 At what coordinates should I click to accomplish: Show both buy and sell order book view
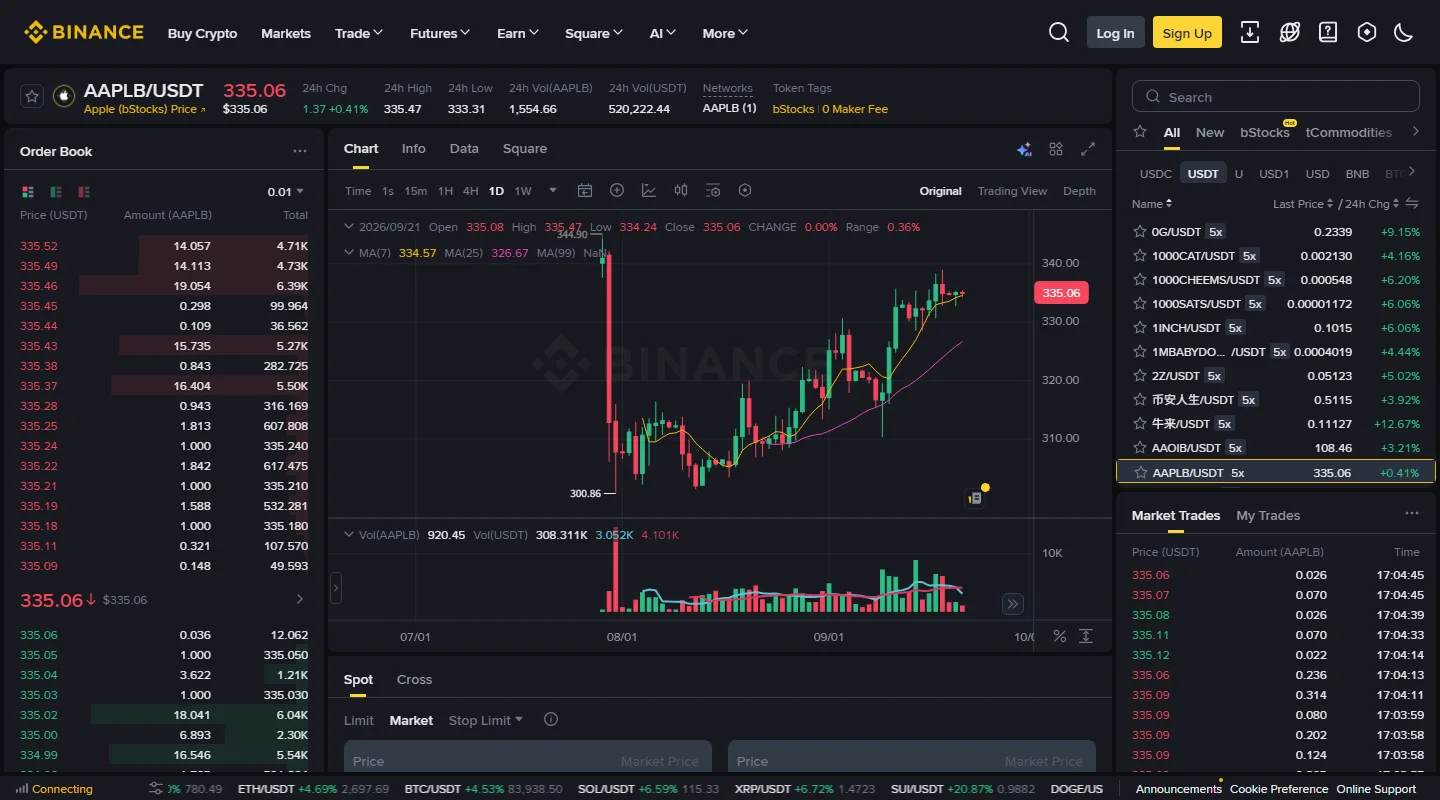coord(28,191)
